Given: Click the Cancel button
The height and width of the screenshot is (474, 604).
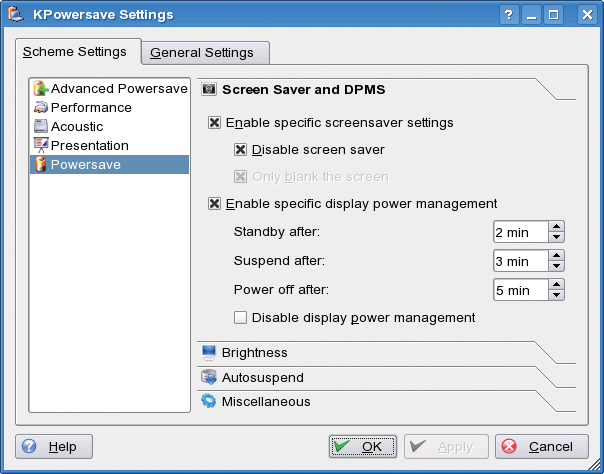Looking at the screenshot, I should [542, 447].
